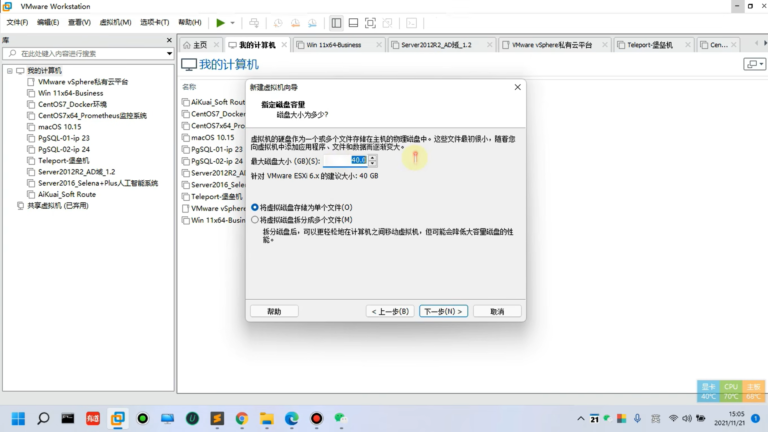Viewport: 768px width, 432px height.
Task: Open the terminal icon in taskbar
Action: [68, 419]
